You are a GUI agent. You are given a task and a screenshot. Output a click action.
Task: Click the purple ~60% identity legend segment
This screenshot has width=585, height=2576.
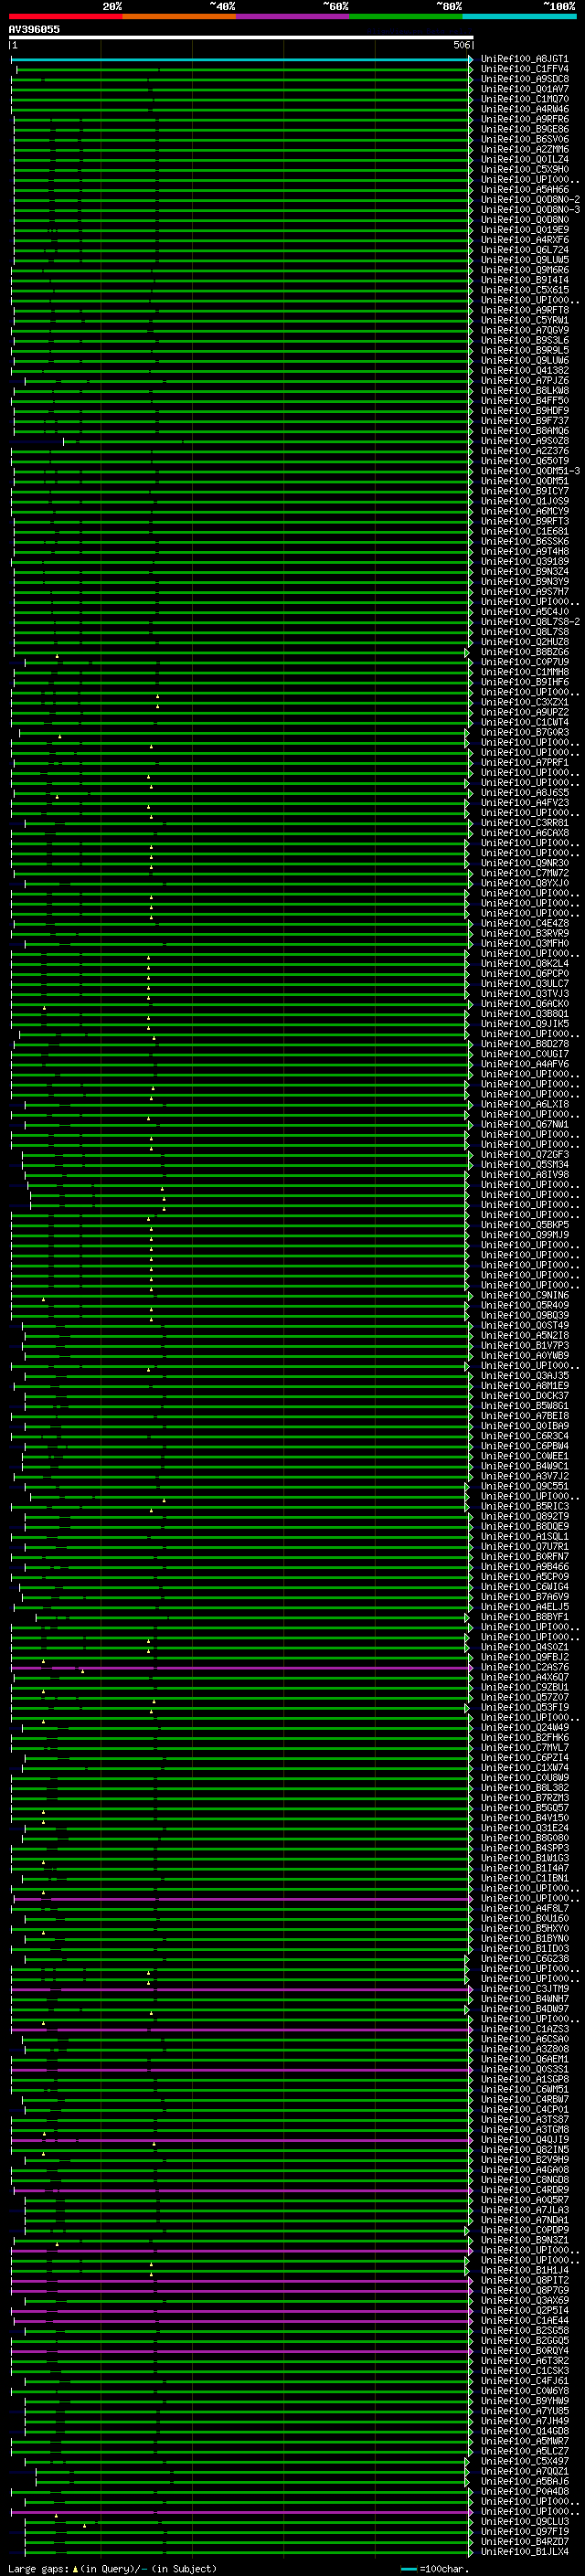click(293, 16)
